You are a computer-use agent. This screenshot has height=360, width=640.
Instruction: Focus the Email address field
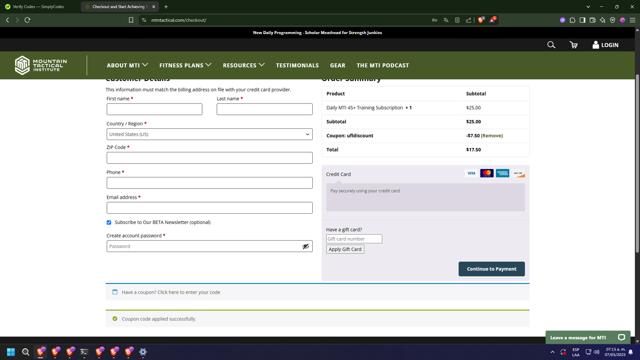click(x=209, y=208)
